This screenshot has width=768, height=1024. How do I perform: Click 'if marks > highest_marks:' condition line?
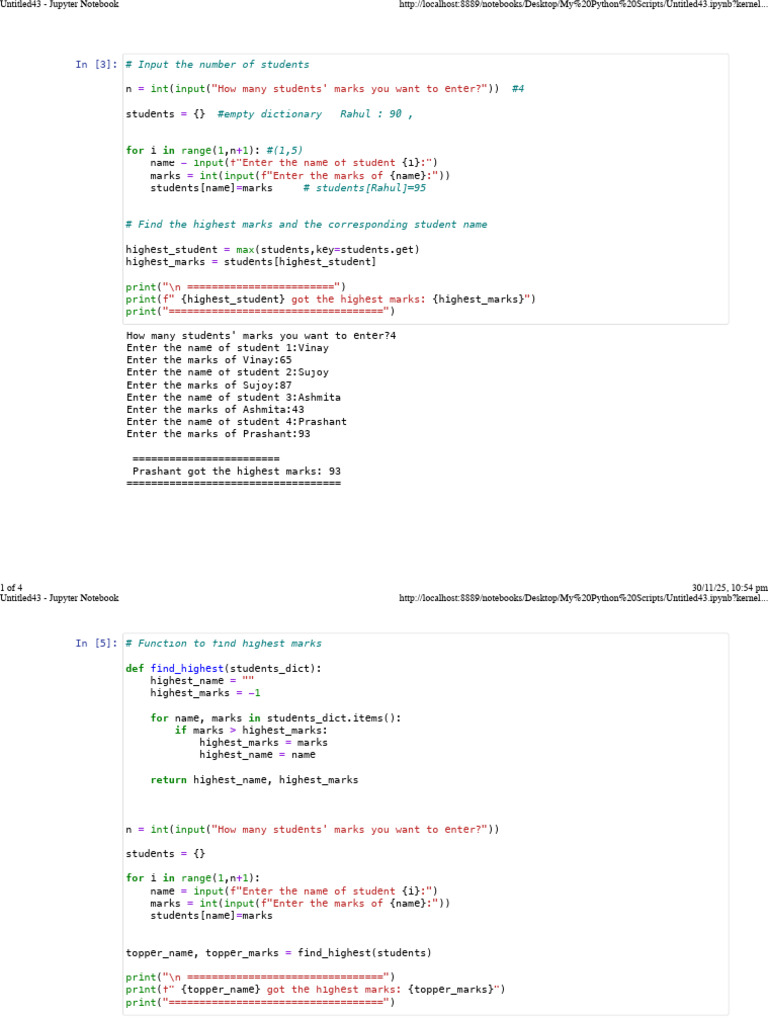[x=251, y=730]
